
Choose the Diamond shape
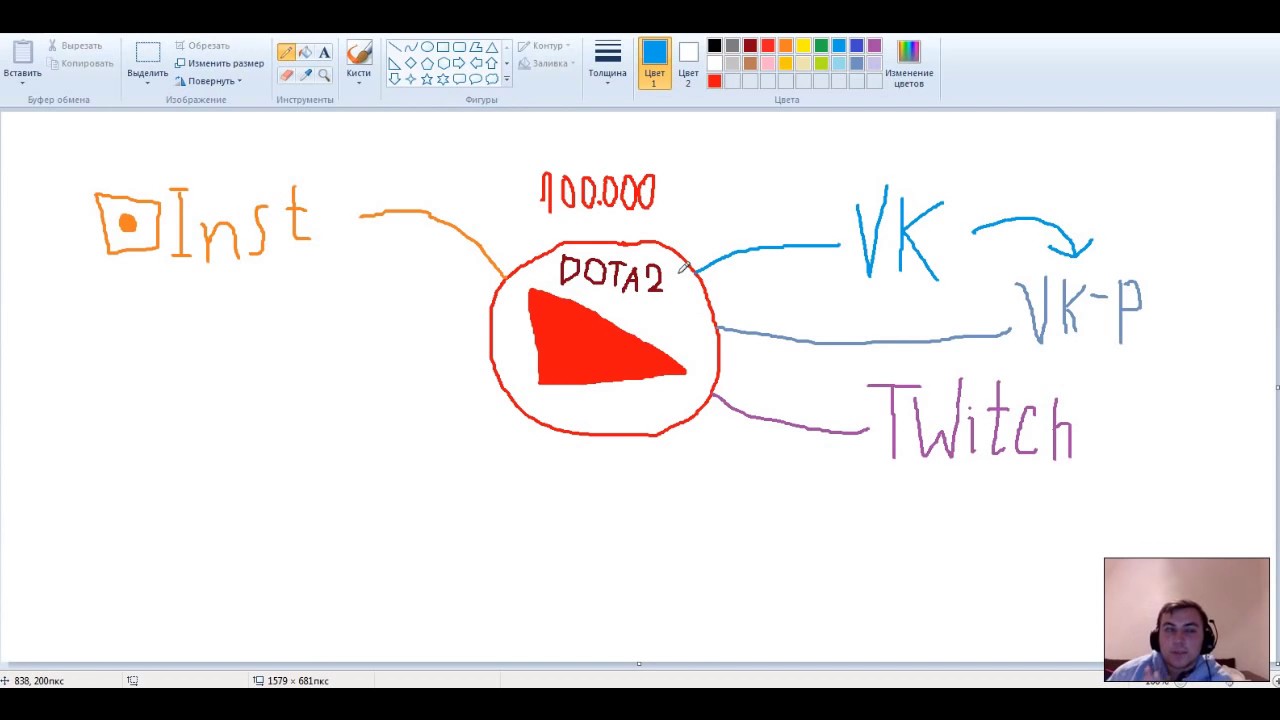point(411,63)
